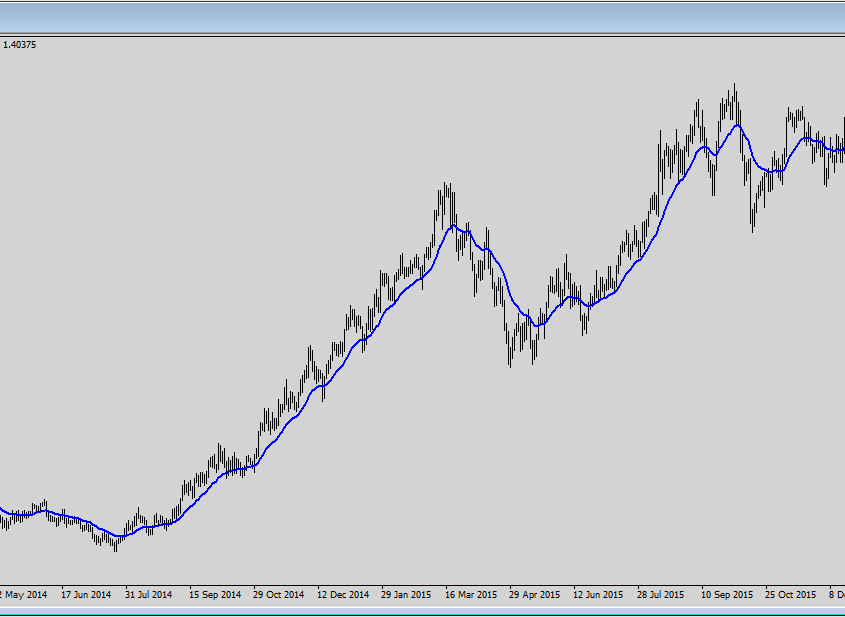Select the 10 Sep 2015 date label
845x617 pixels.
point(727,595)
